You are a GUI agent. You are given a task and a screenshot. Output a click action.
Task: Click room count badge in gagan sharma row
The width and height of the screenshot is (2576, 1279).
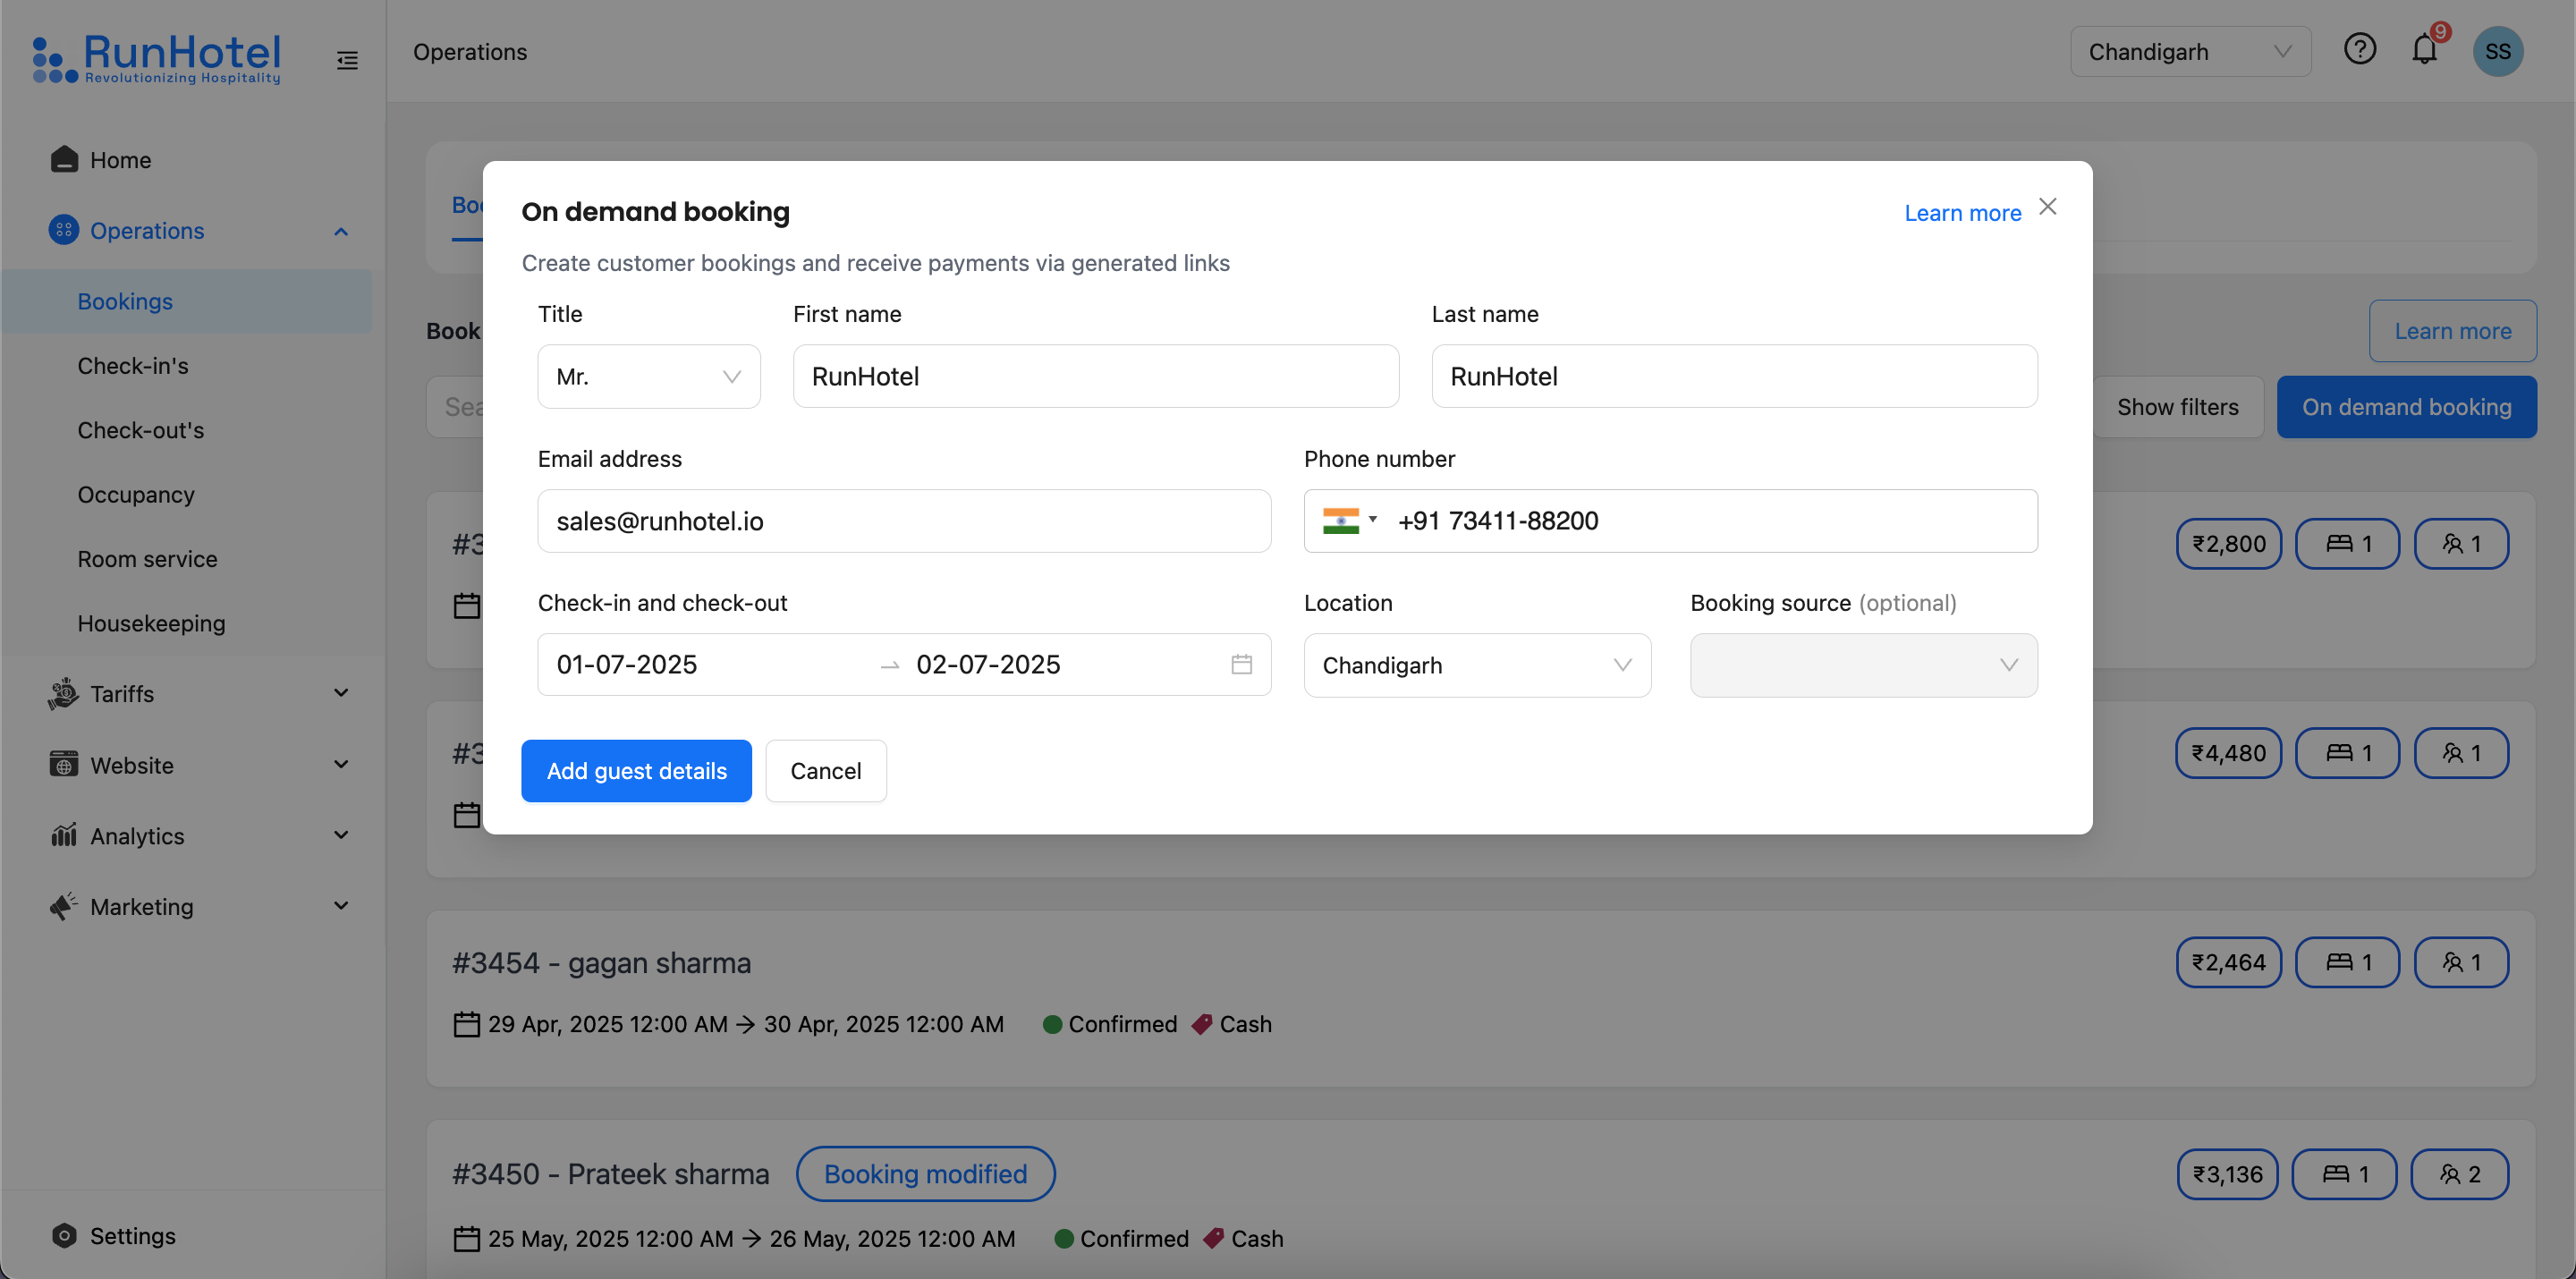2347,962
